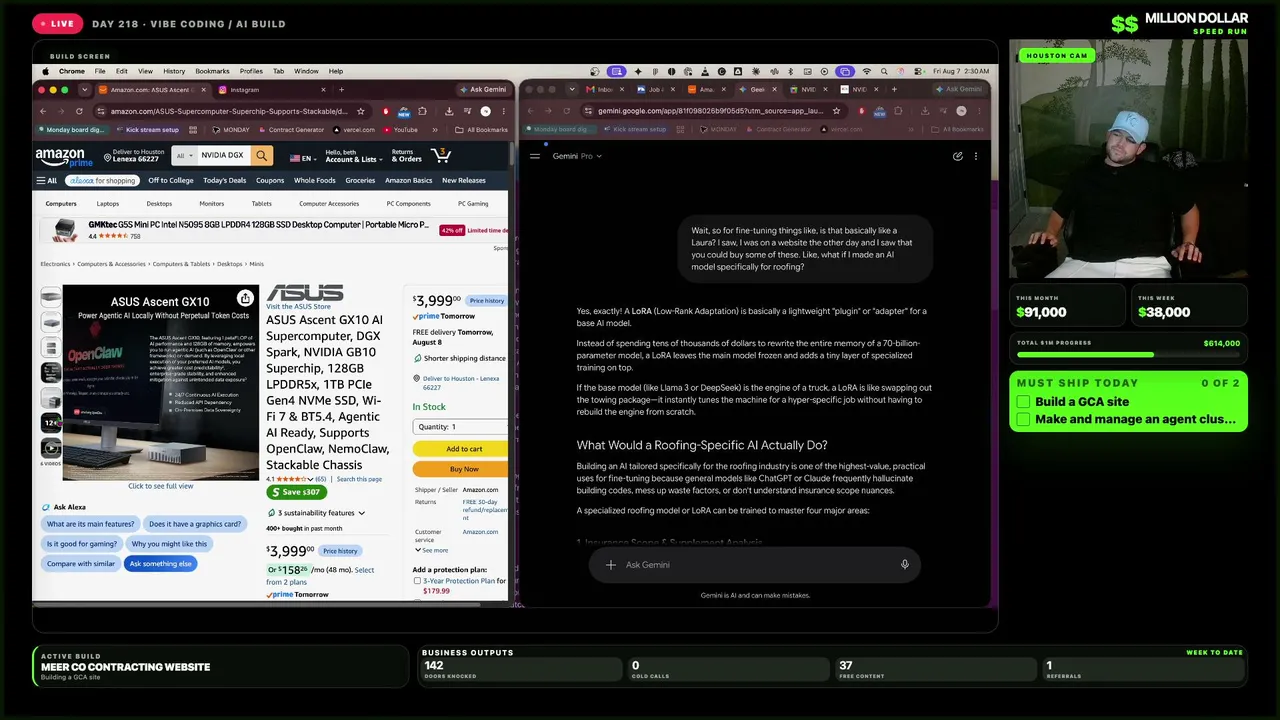Open Gemini main menu hamburger icon
Screen dimensions: 1280x720
pos(535,156)
